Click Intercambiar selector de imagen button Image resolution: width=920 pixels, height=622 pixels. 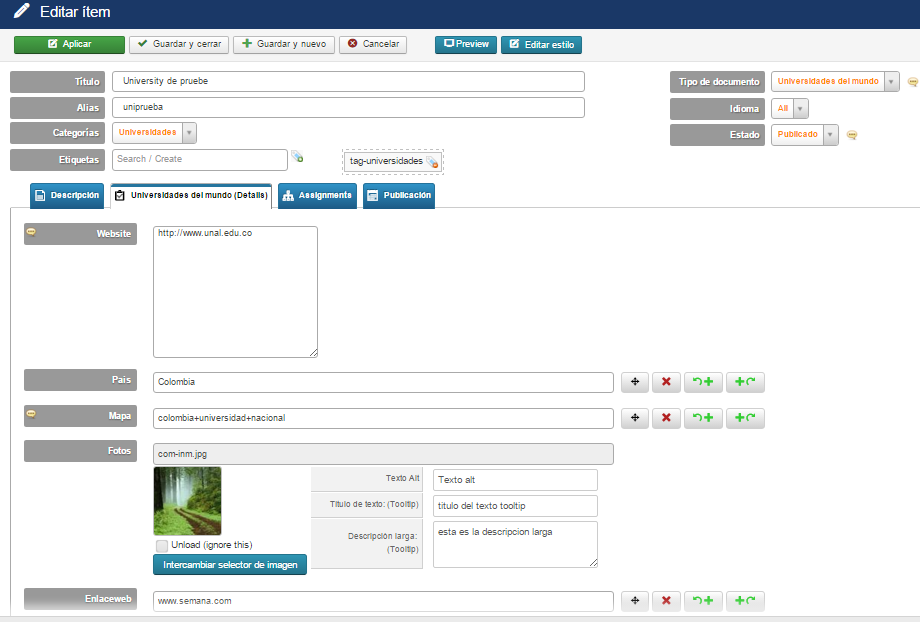pyautogui.click(x=230, y=565)
